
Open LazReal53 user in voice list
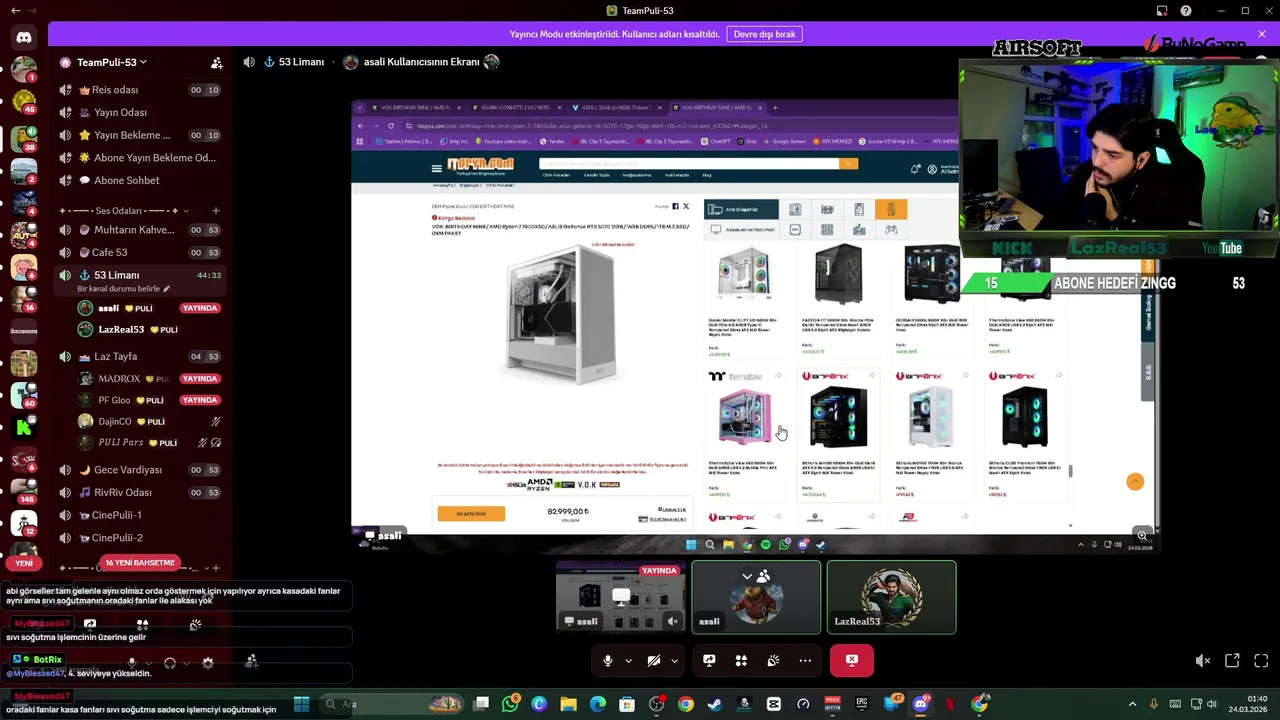[150, 330]
